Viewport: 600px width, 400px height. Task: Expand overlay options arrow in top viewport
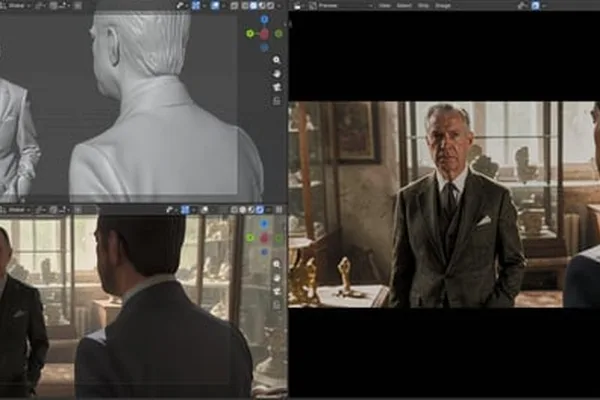223,6
